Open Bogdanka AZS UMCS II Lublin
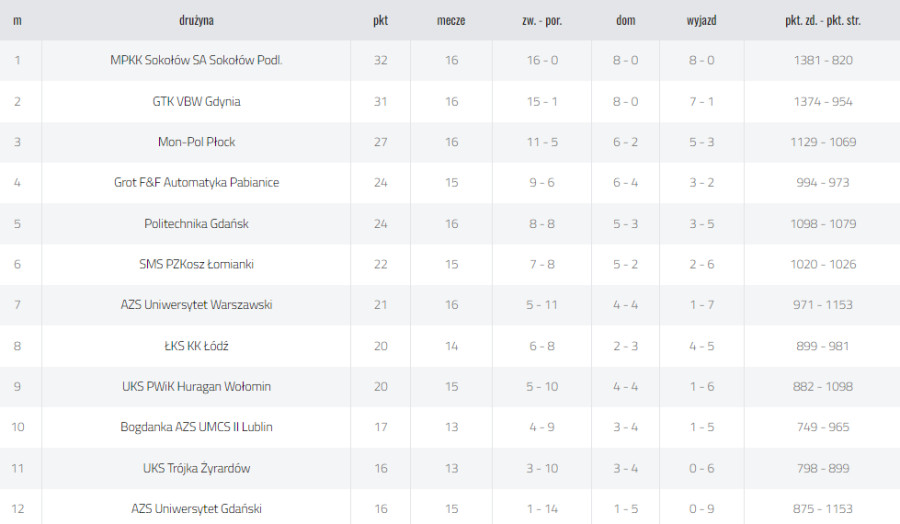This screenshot has height=524, width=900. [196, 427]
